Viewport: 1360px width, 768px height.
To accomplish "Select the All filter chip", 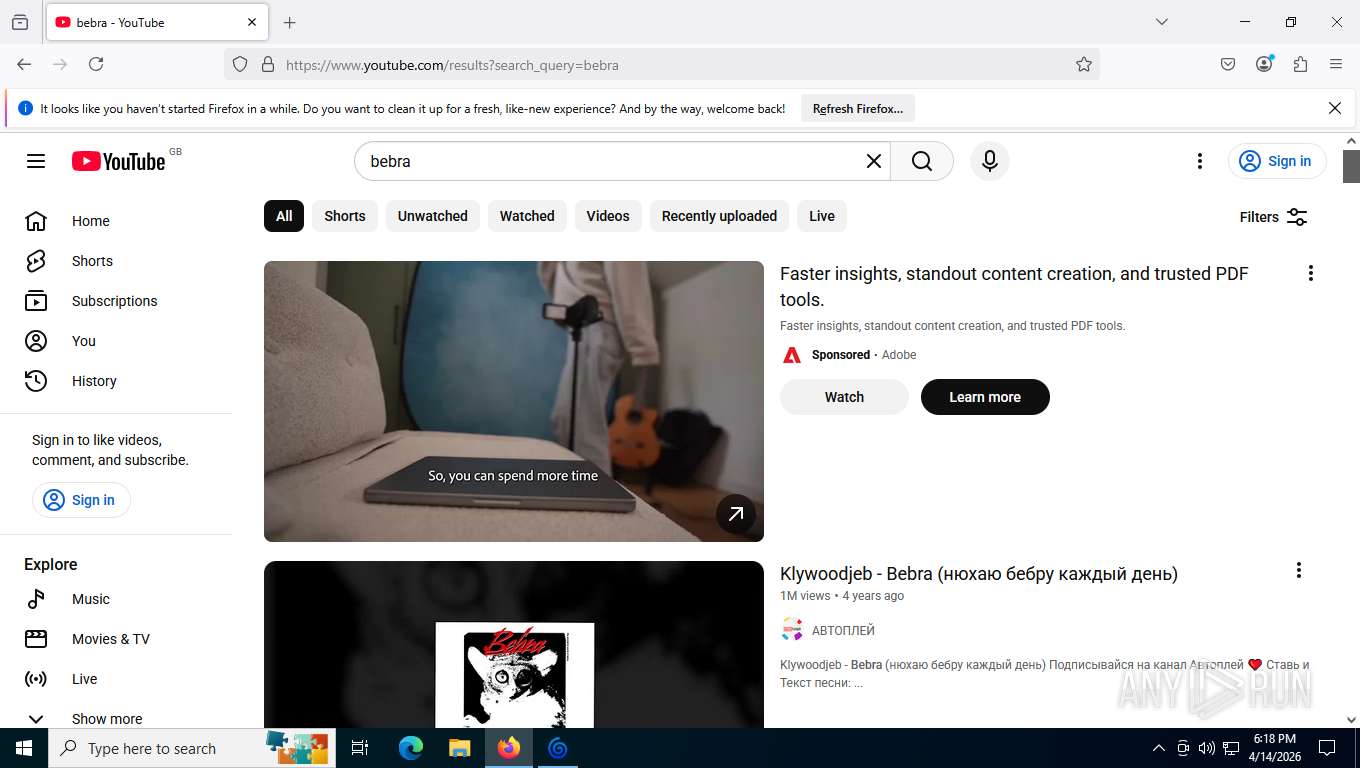I will 284,216.
